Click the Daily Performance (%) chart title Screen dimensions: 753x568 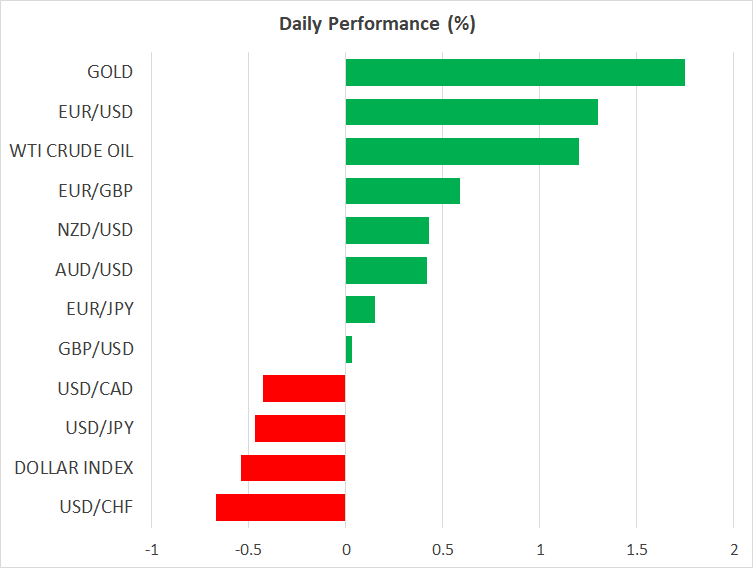pos(376,24)
